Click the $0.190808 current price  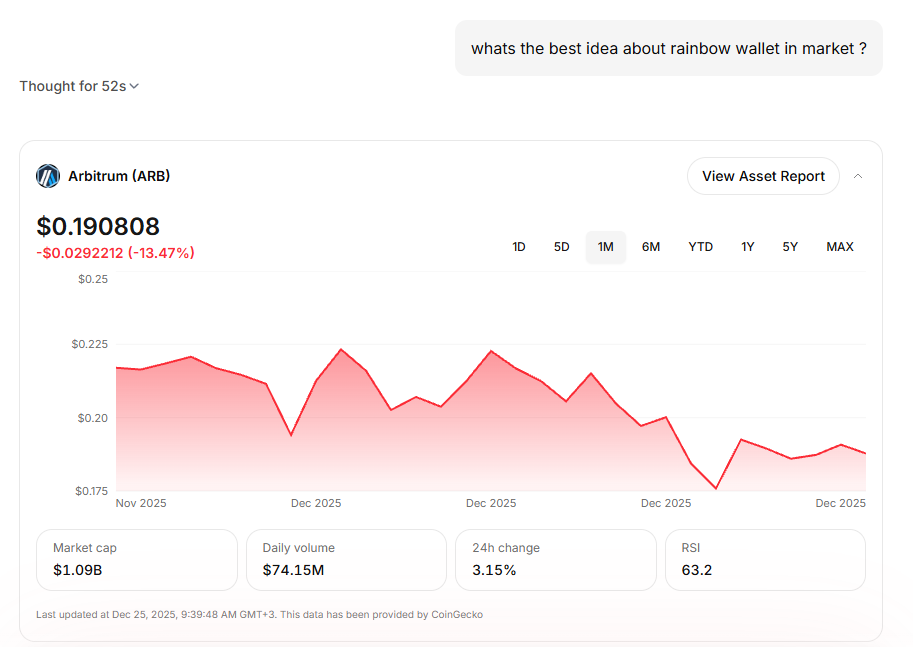point(98,227)
